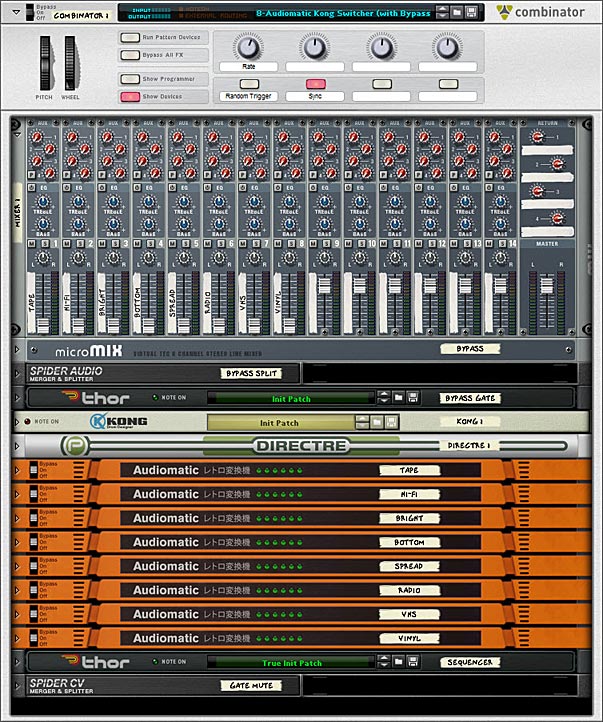Toggle the Combinator Bypass/On/Off switch
603x722 pixels.
pos(30,12)
